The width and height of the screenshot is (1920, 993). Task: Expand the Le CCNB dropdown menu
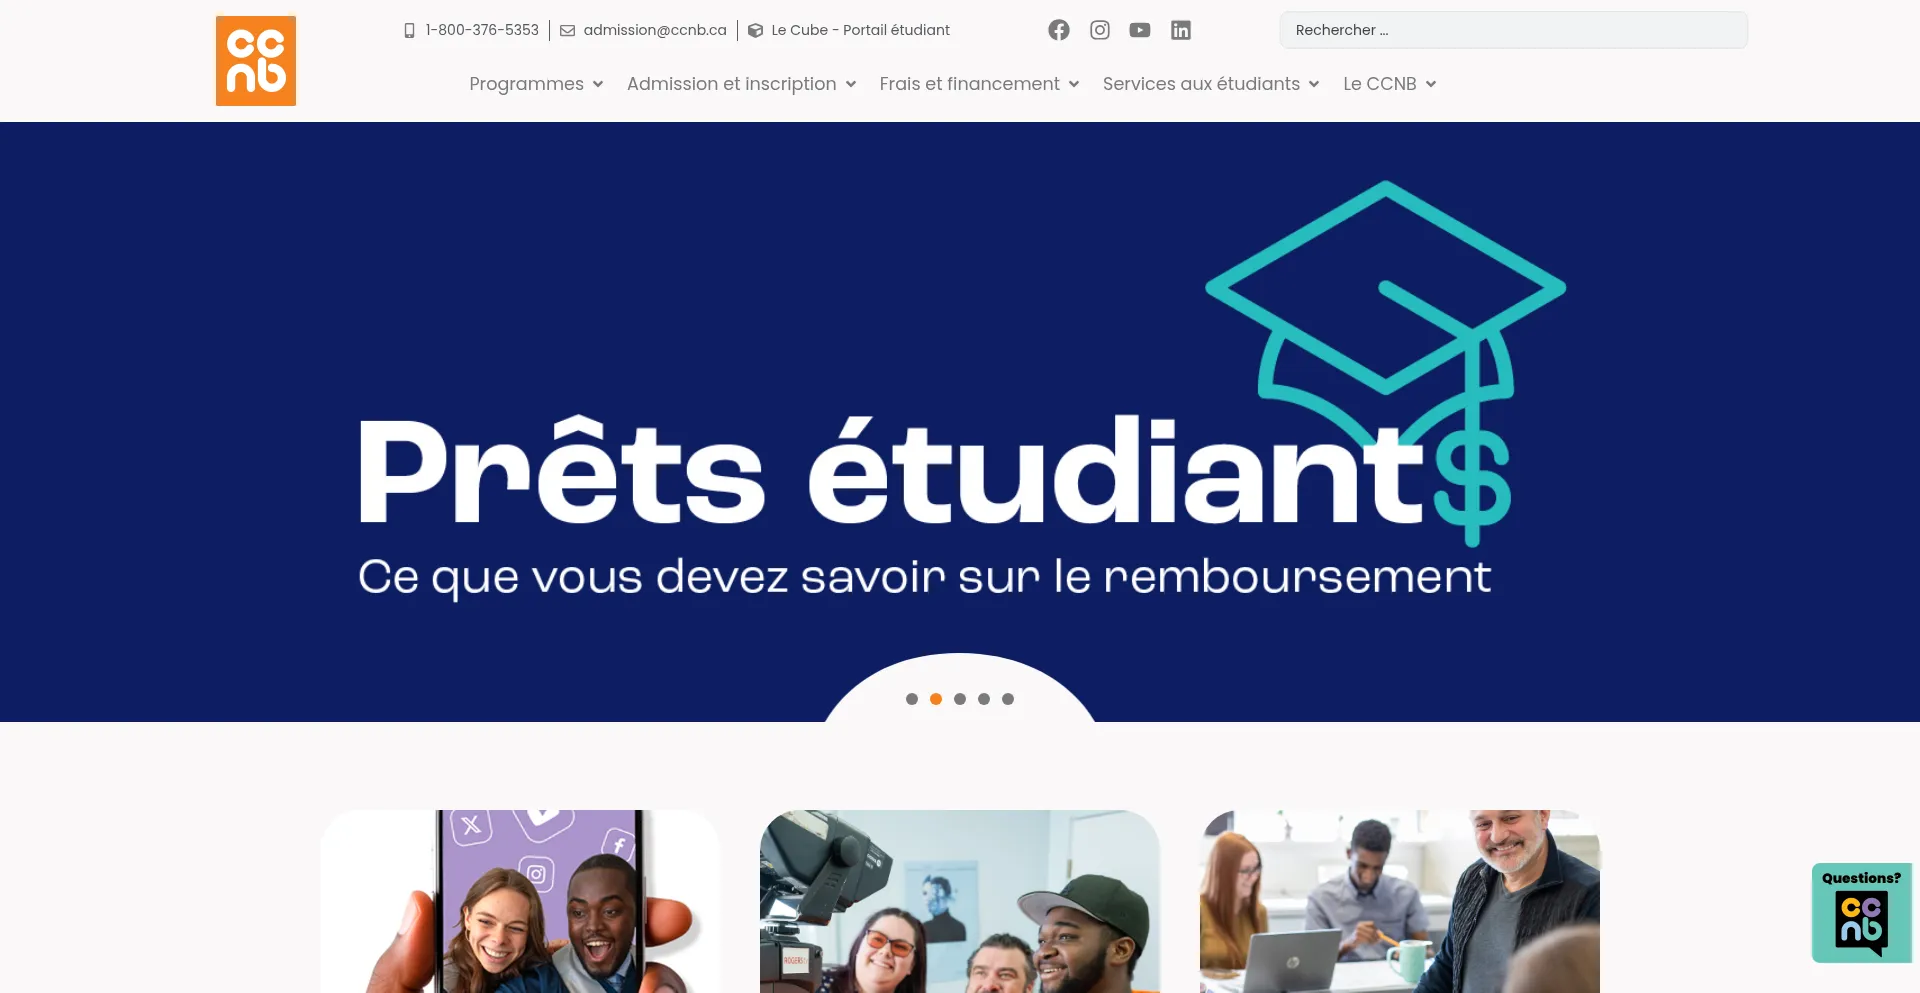[x=1390, y=84]
